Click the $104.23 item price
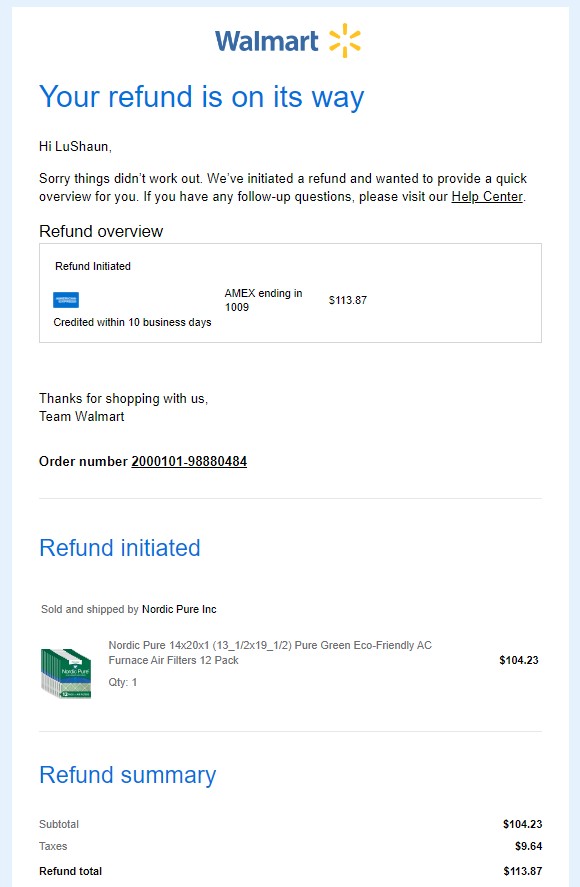580x887 pixels. tap(519, 660)
